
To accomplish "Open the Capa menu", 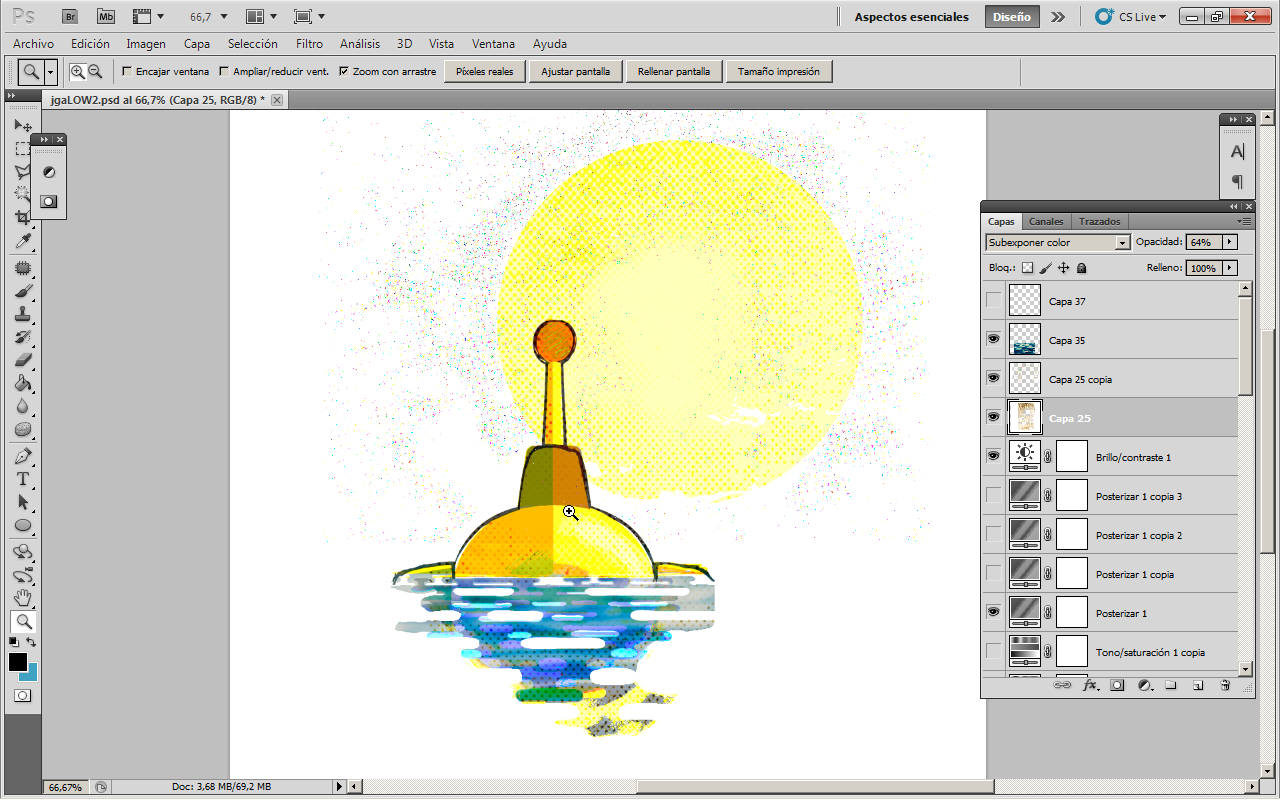I will coord(197,44).
